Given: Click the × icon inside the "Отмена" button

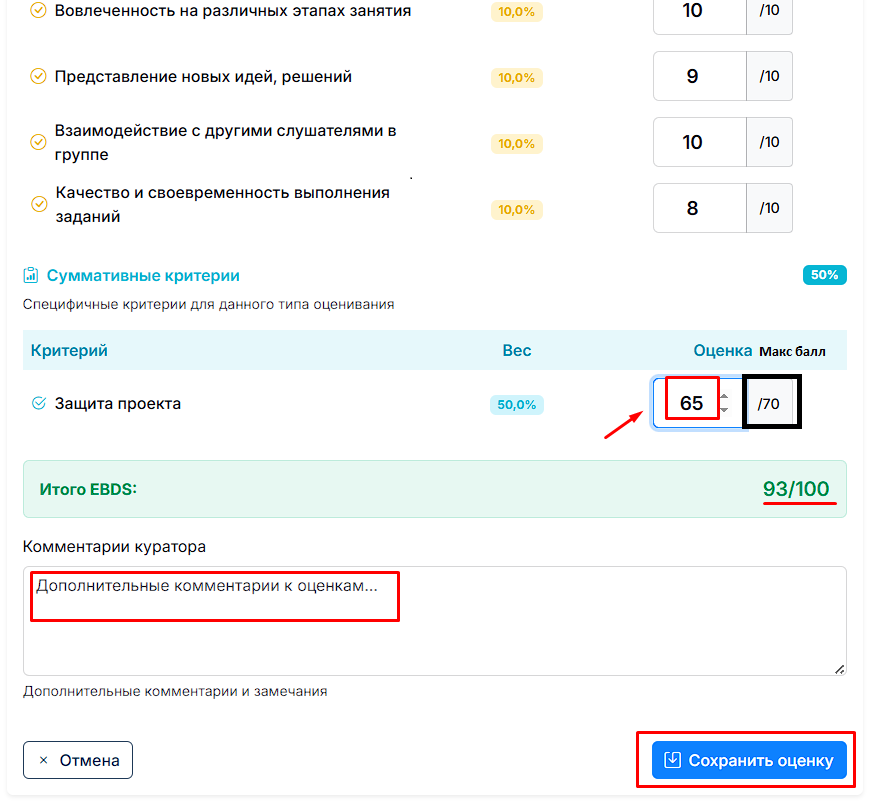Looking at the screenshot, I should [x=43, y=760].
